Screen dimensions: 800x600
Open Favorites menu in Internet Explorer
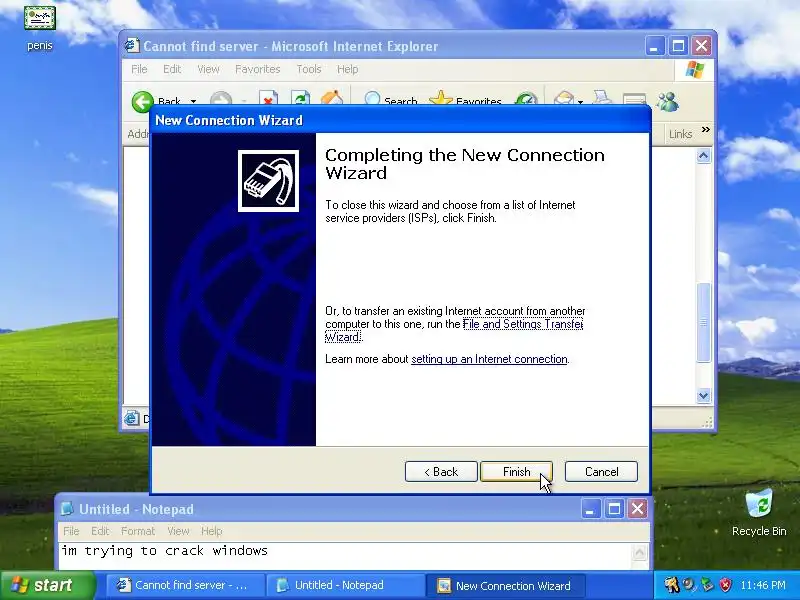[x=258, y=69]
